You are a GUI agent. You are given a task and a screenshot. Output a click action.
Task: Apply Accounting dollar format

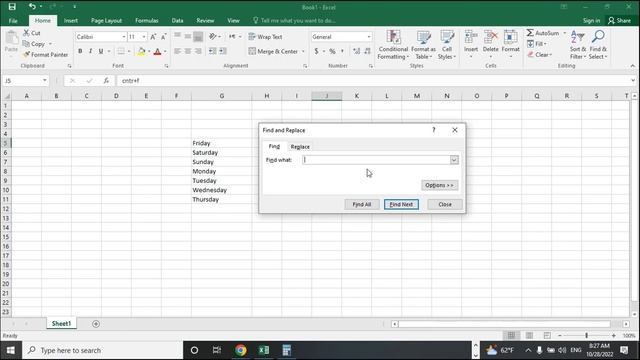click(x=316, y=51)
